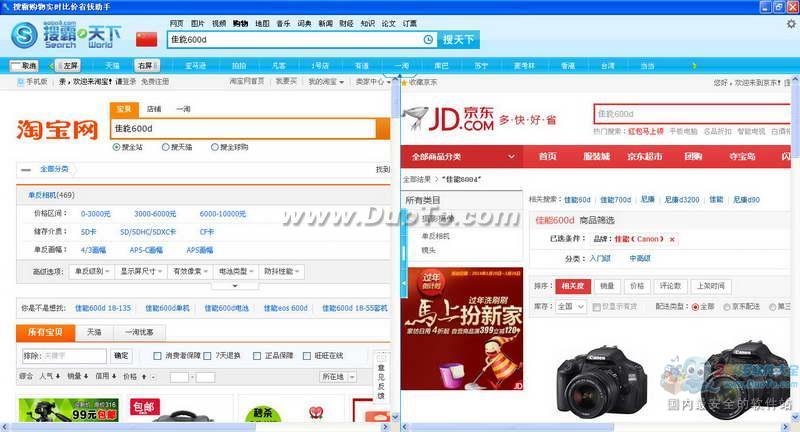This screenshot has height=432, width=800.
Task: Click the Sobar round S logo
Action: pyautogui.click(x=24, y=35)
